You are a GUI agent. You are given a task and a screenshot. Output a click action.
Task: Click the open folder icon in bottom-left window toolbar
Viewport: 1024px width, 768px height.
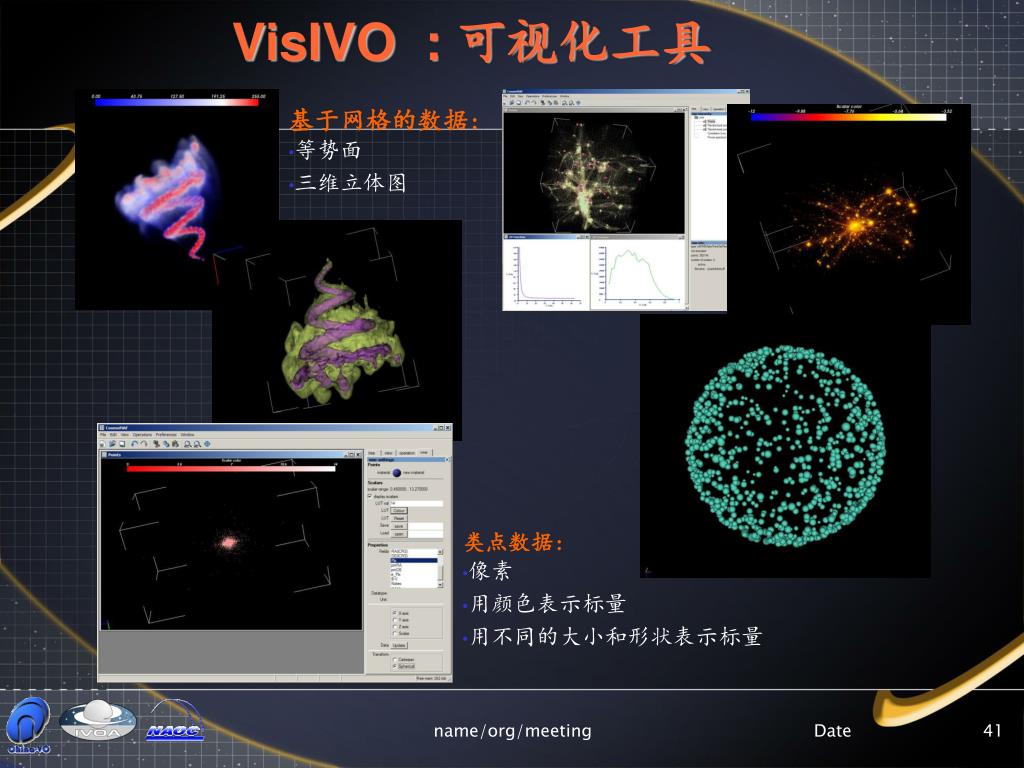tap(112, 444)
